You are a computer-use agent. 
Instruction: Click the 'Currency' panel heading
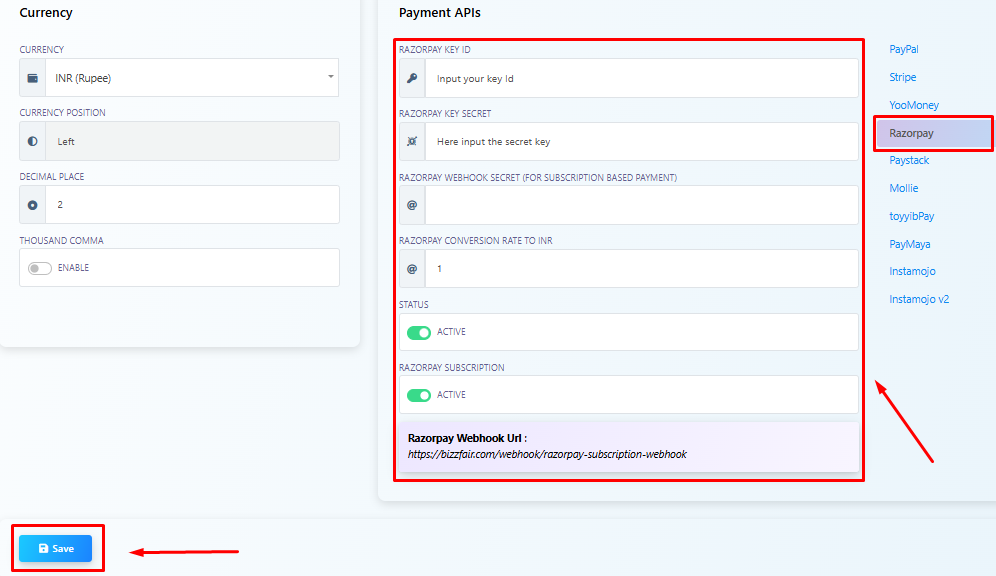[46, 13]
